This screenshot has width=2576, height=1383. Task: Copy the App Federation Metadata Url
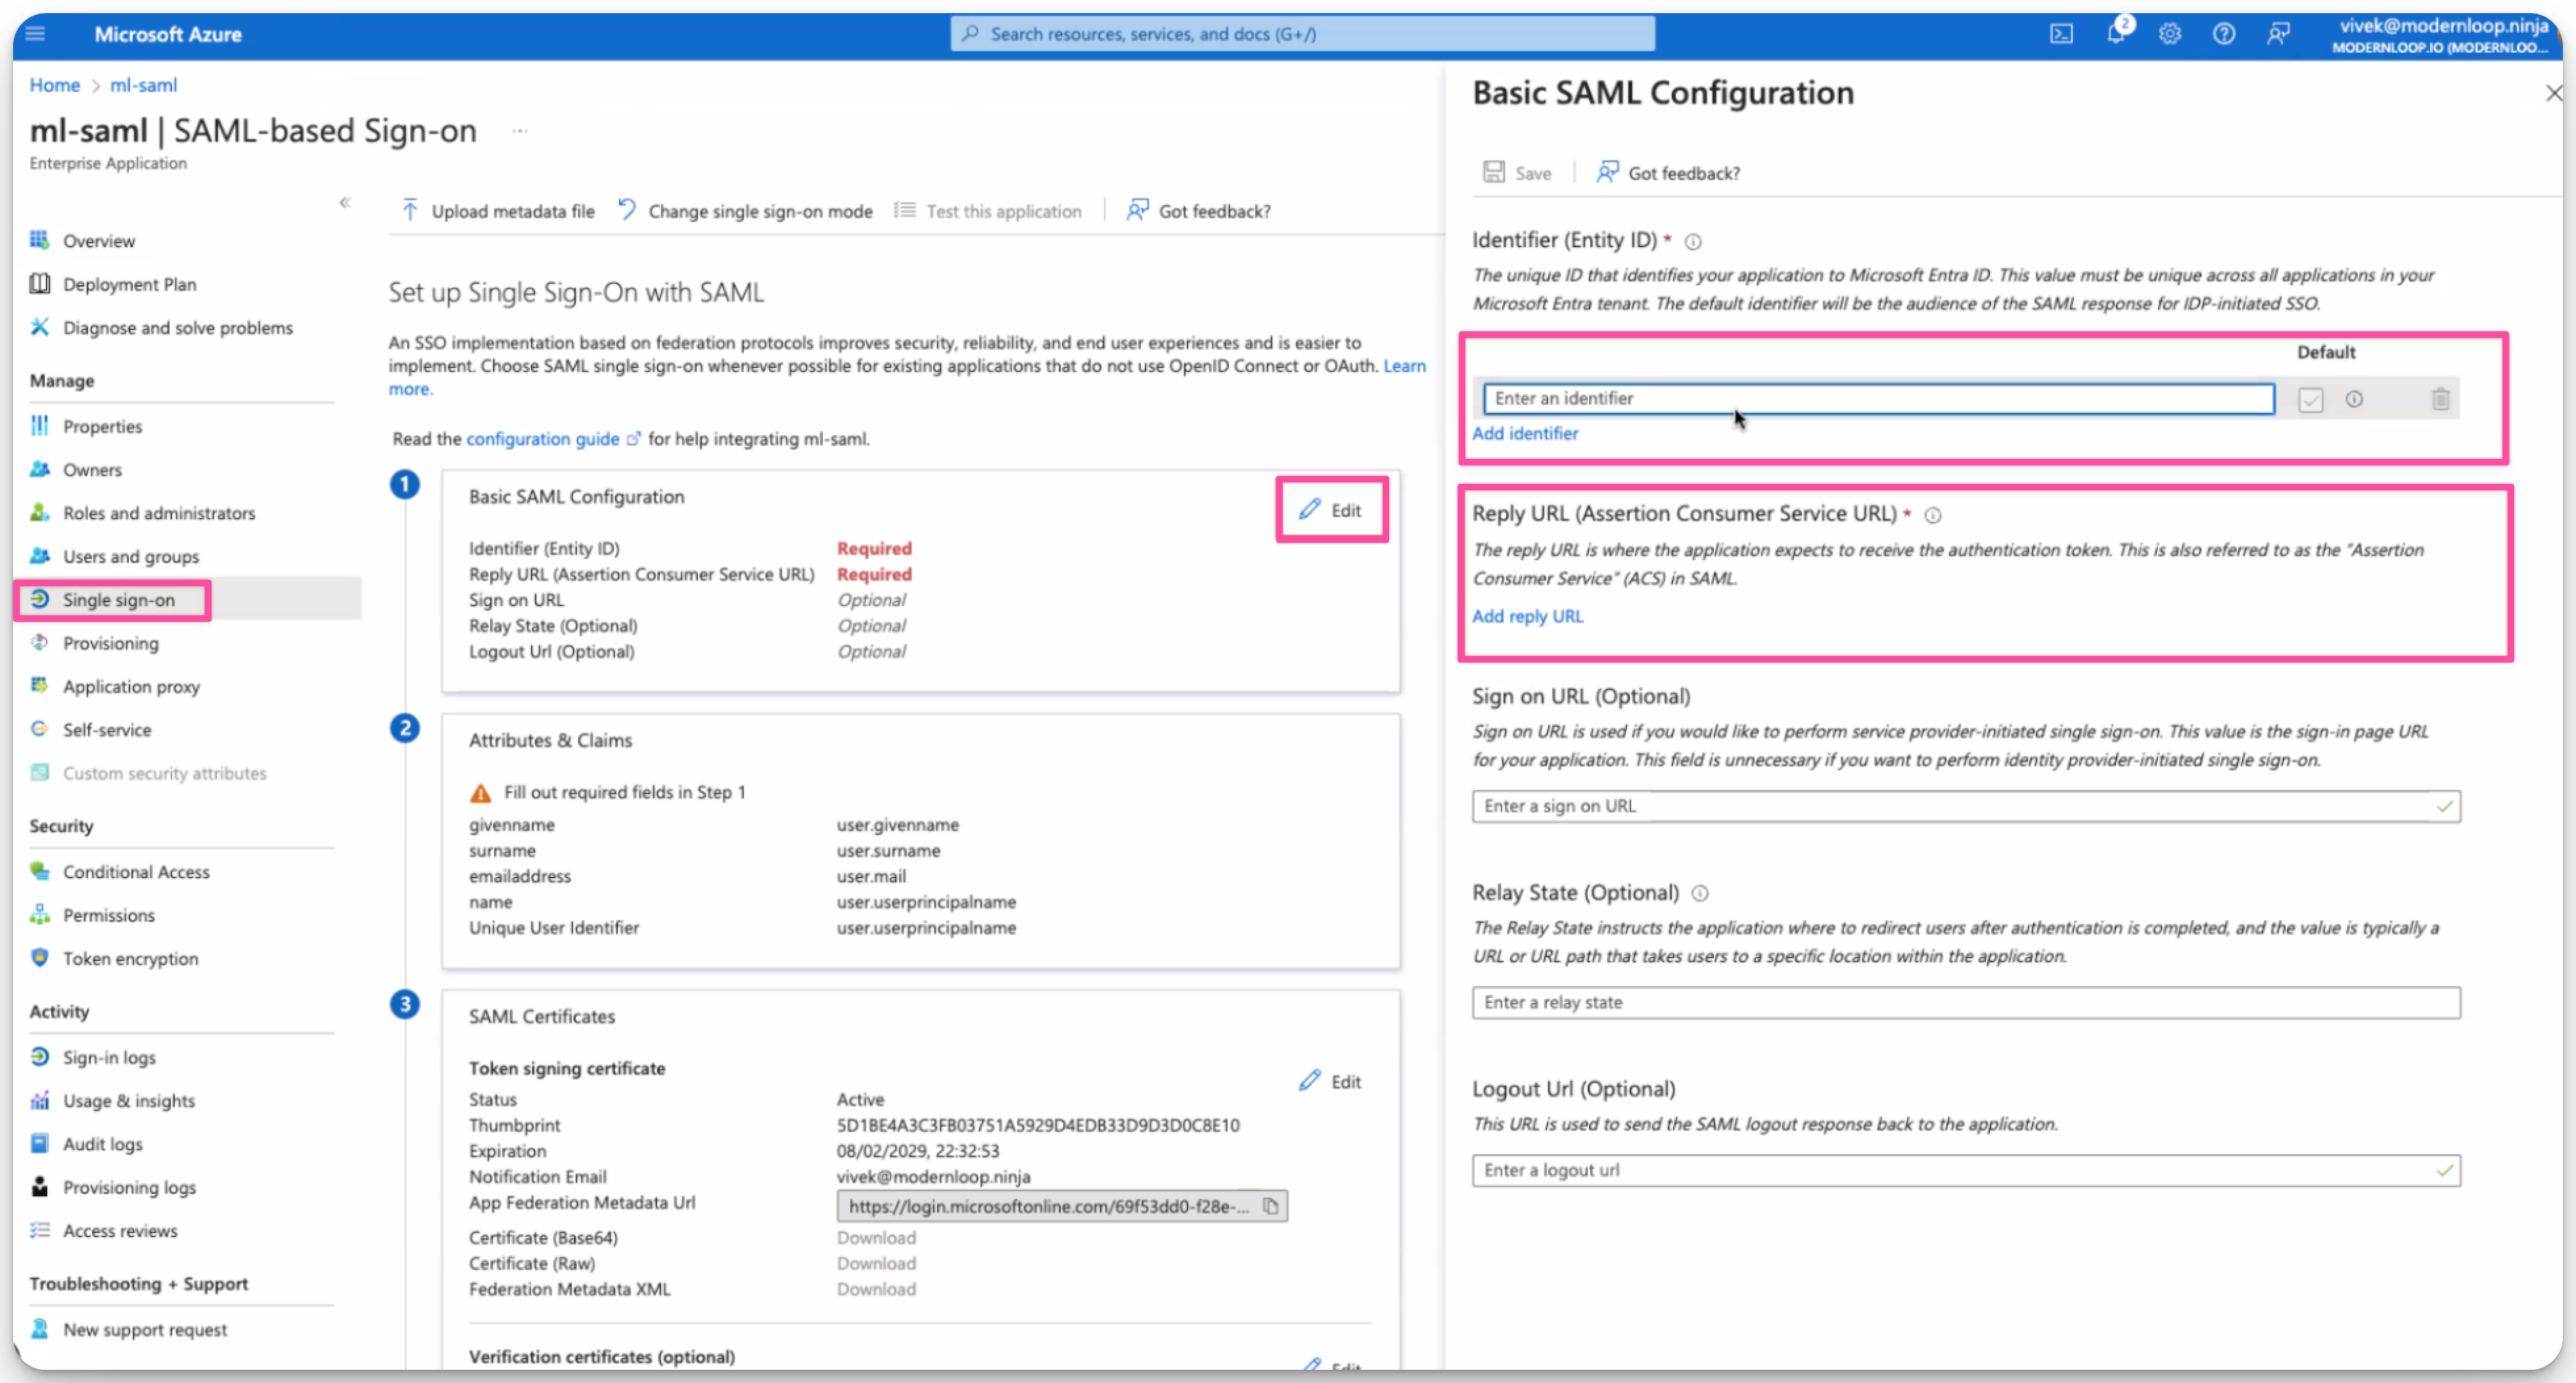(1270, 1206)
